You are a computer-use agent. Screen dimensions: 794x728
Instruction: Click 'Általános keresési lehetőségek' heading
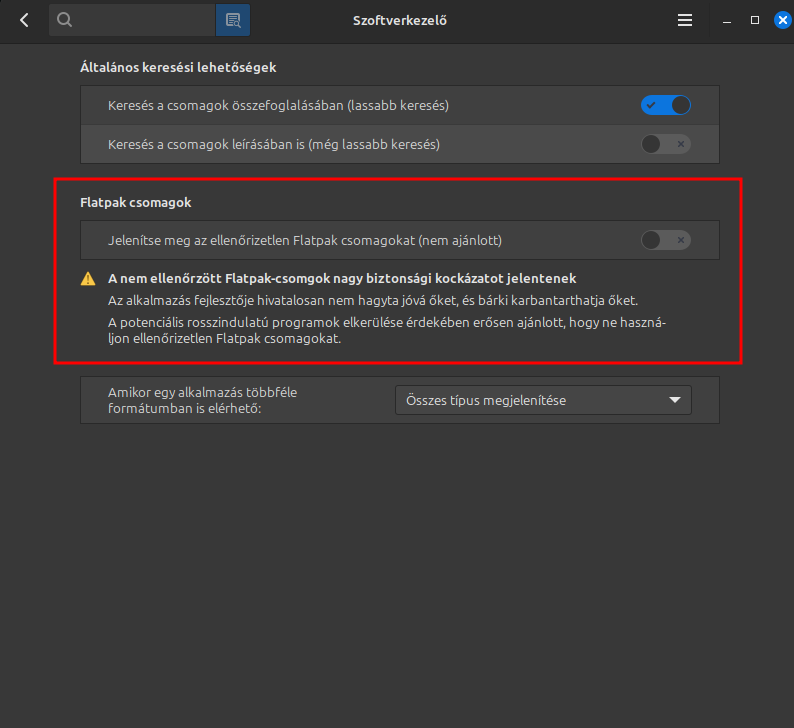click(178, 67)
